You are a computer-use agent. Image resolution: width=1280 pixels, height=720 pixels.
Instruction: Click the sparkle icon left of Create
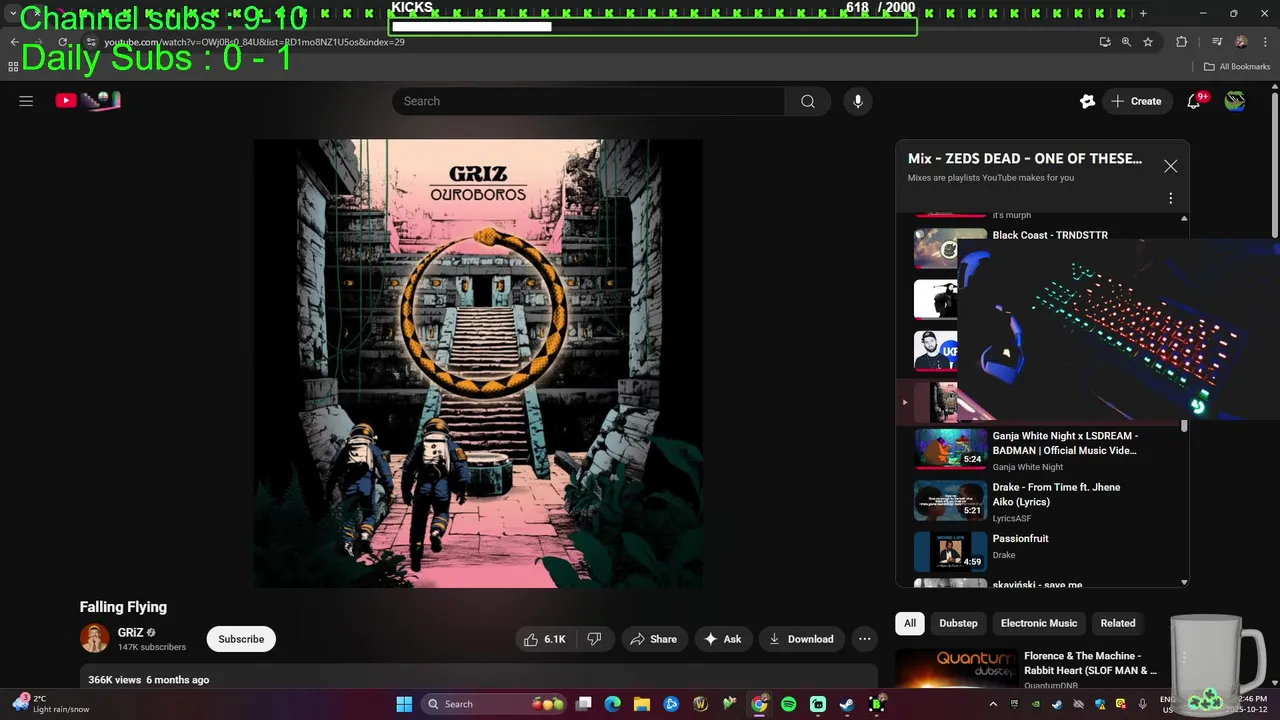point(1088,101)
